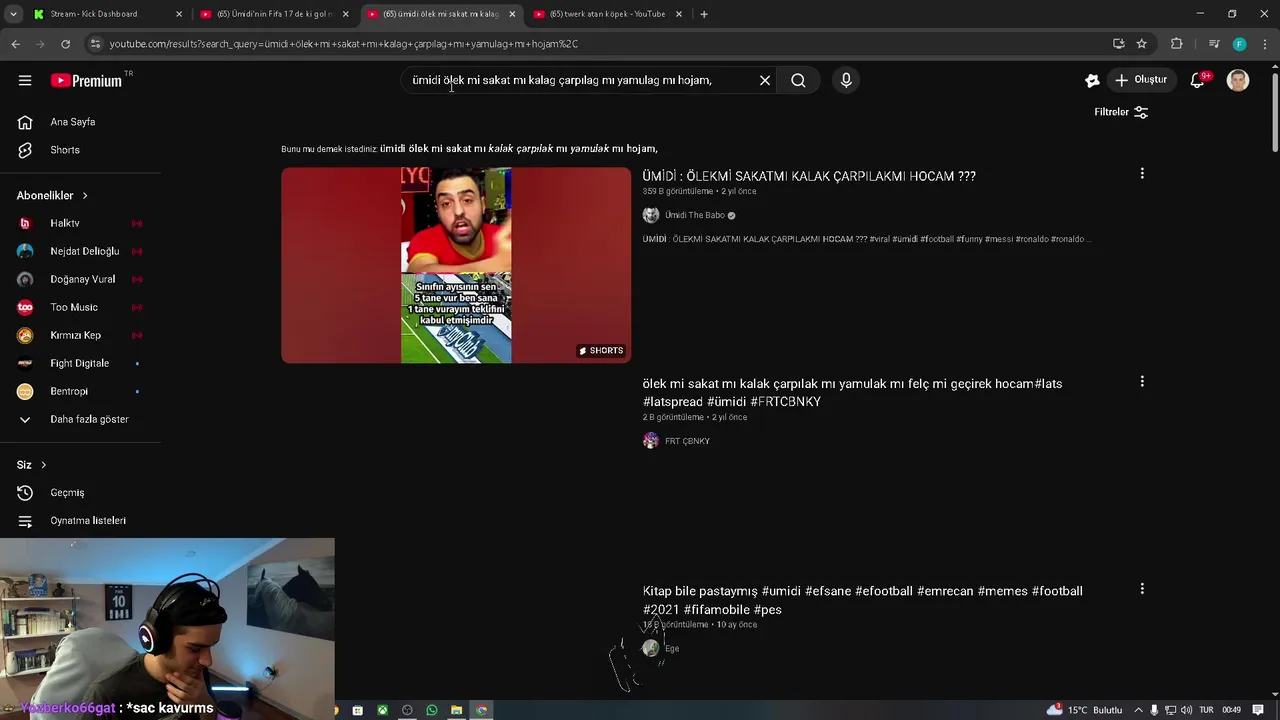Show hidden system tray icons
This screenshot has width=1280, height=720.
(x=1138, y=710)
